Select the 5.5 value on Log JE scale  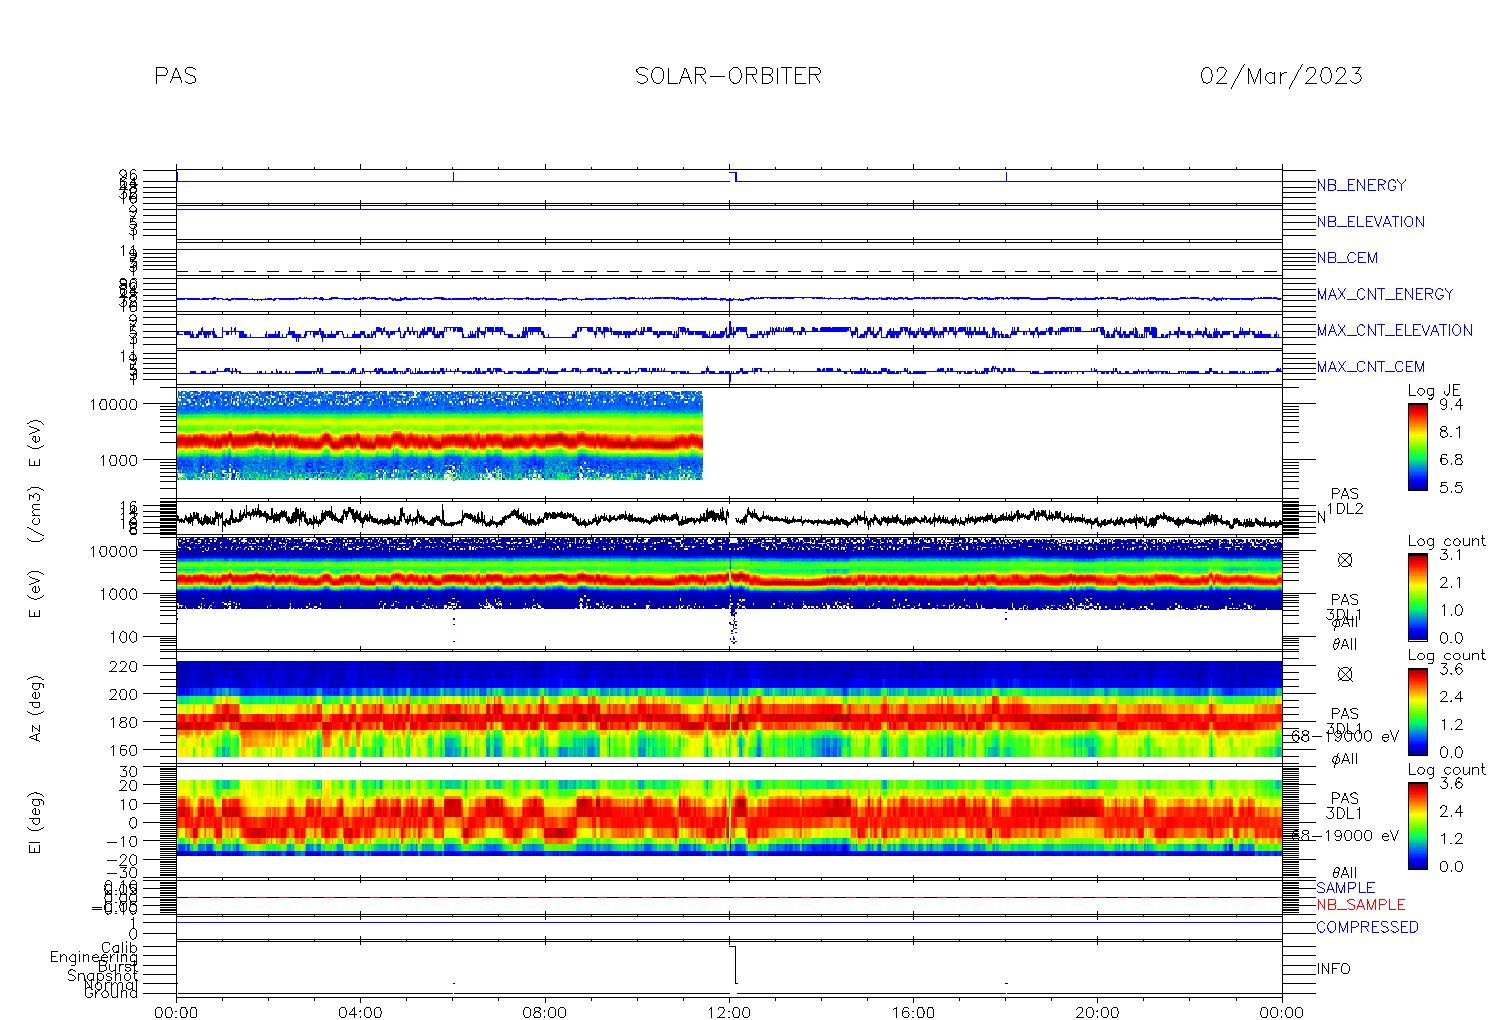point(1450,487)
